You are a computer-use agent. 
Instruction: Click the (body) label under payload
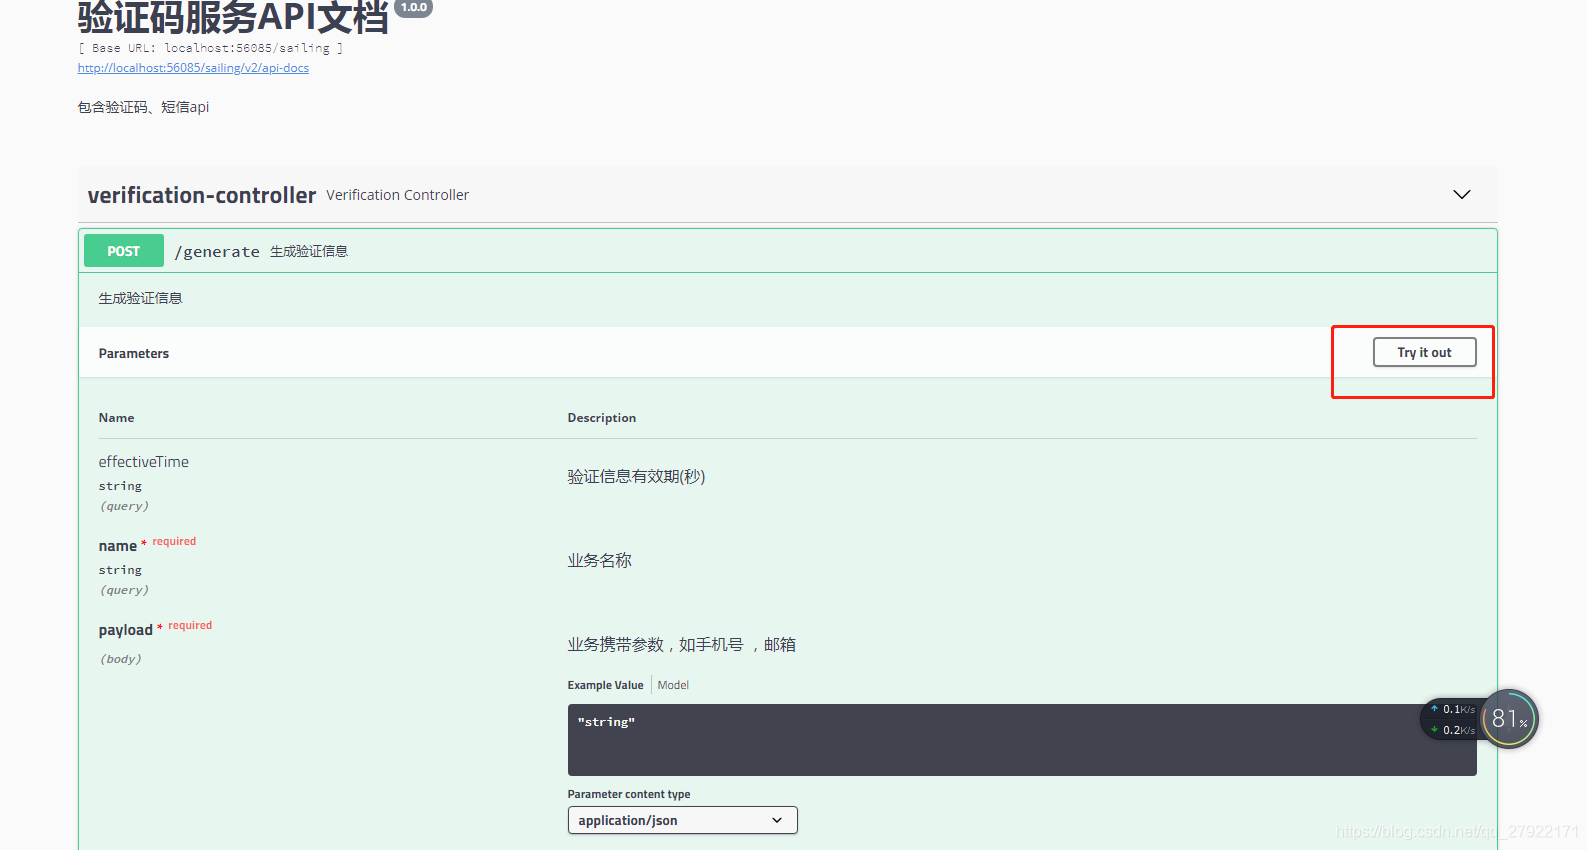120,659
